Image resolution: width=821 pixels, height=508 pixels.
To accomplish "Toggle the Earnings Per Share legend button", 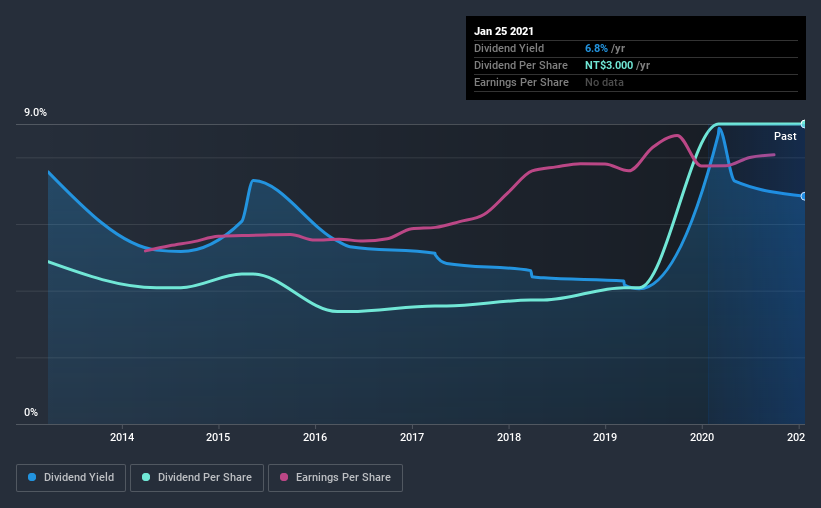I will pyautogui.click(x=335, y=478).
